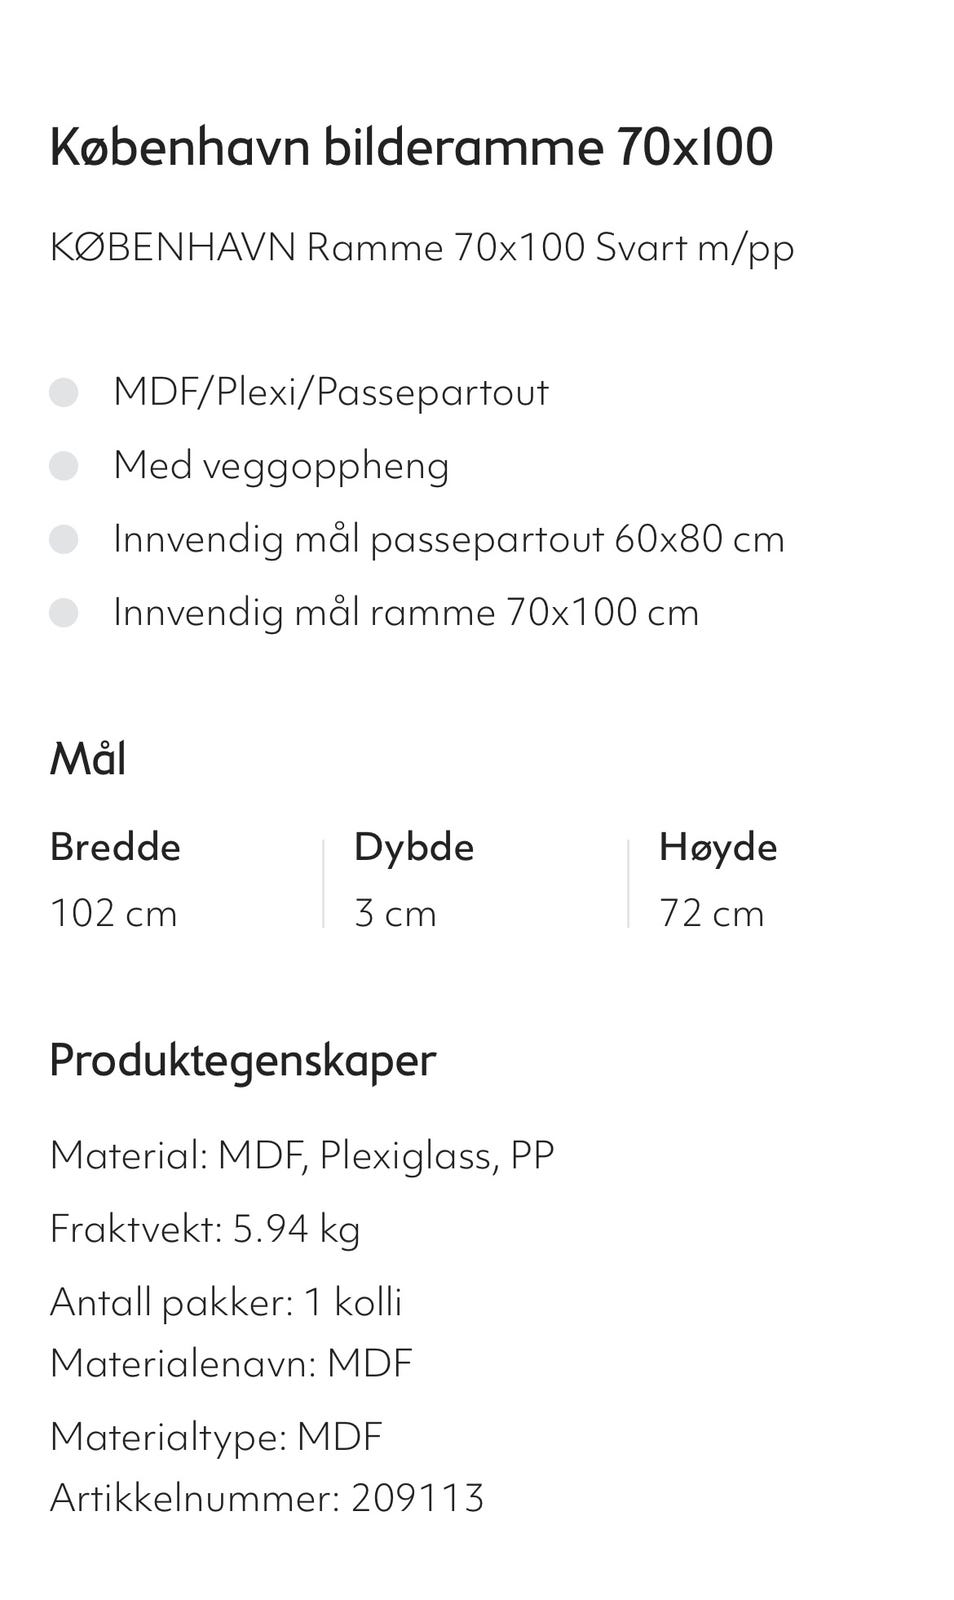
Task: Click the Fraktvekt: 5.94 kg line
Action: 205,1228
